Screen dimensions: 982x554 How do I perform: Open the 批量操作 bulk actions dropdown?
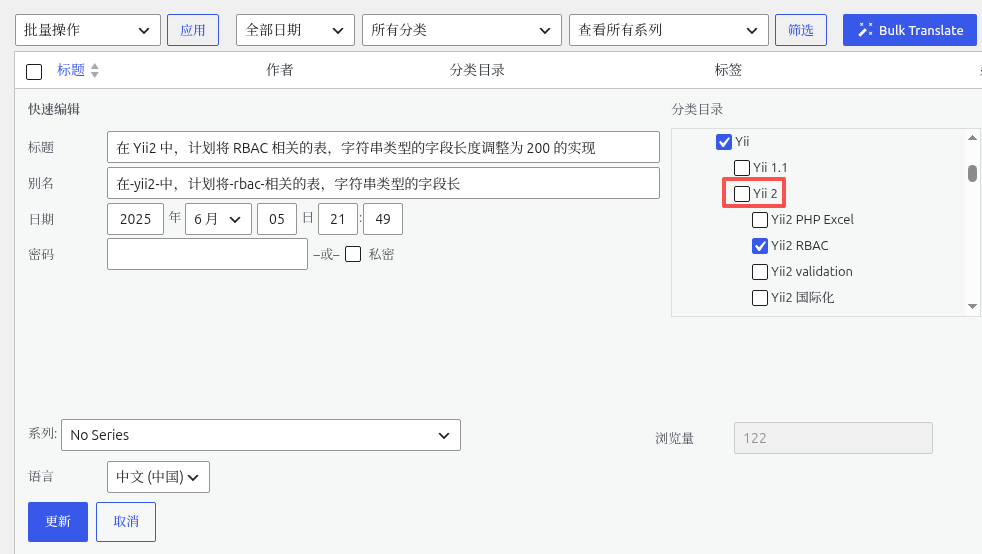(x=88, y=30)
